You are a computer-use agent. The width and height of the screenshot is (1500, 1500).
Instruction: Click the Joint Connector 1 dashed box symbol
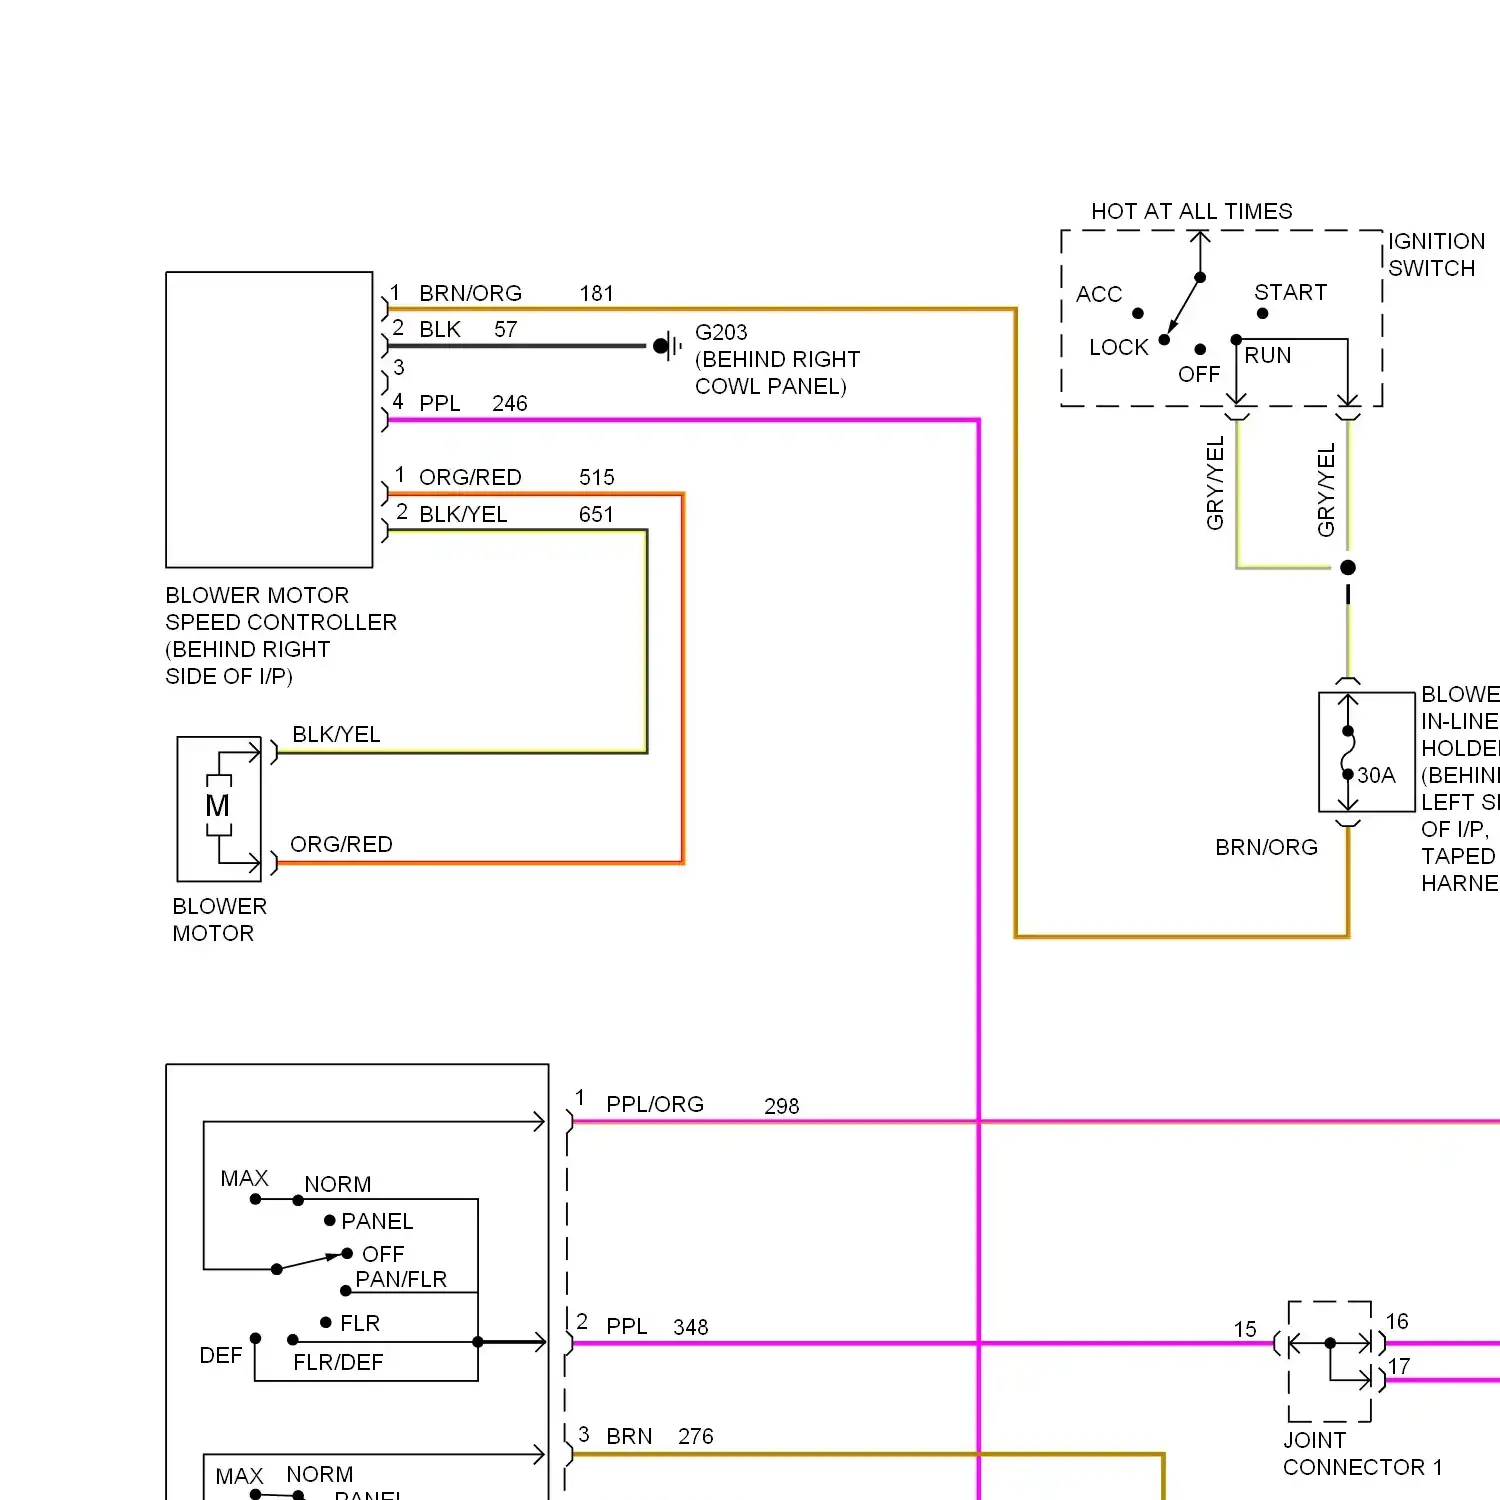pos(1330,1361)
